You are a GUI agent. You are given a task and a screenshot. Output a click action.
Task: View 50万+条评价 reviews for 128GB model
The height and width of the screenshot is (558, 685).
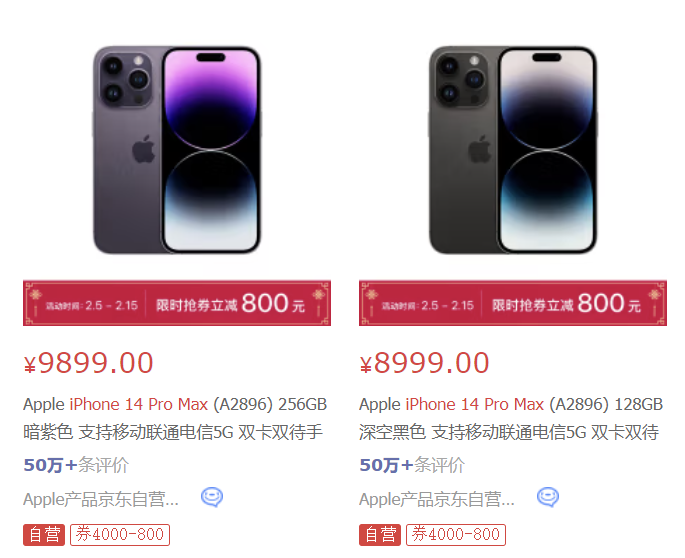click(x=412, y=465)
